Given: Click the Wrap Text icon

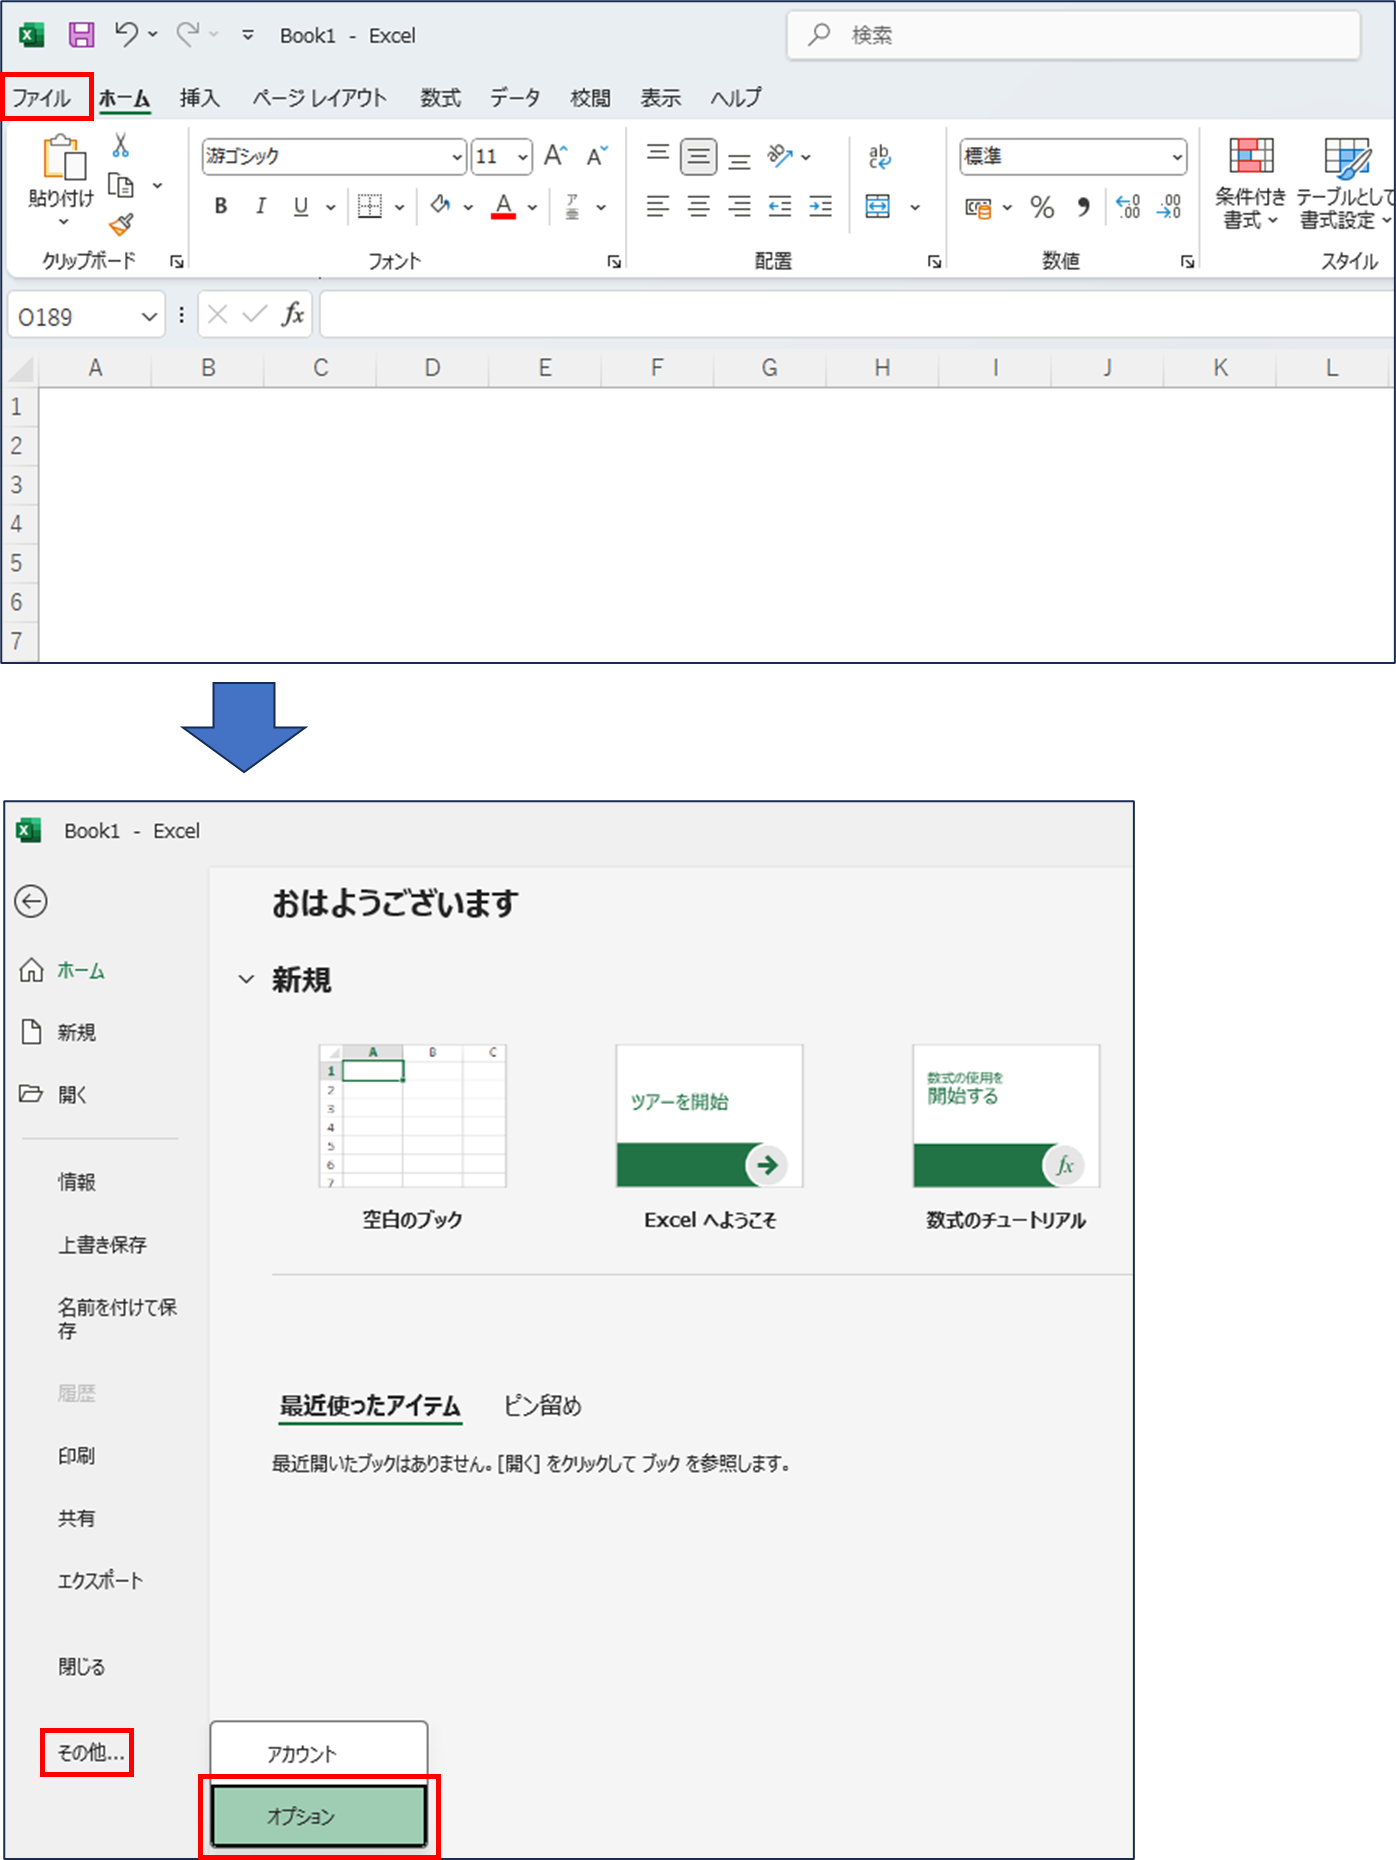Looking at the screenshot, I should point(879,156).
